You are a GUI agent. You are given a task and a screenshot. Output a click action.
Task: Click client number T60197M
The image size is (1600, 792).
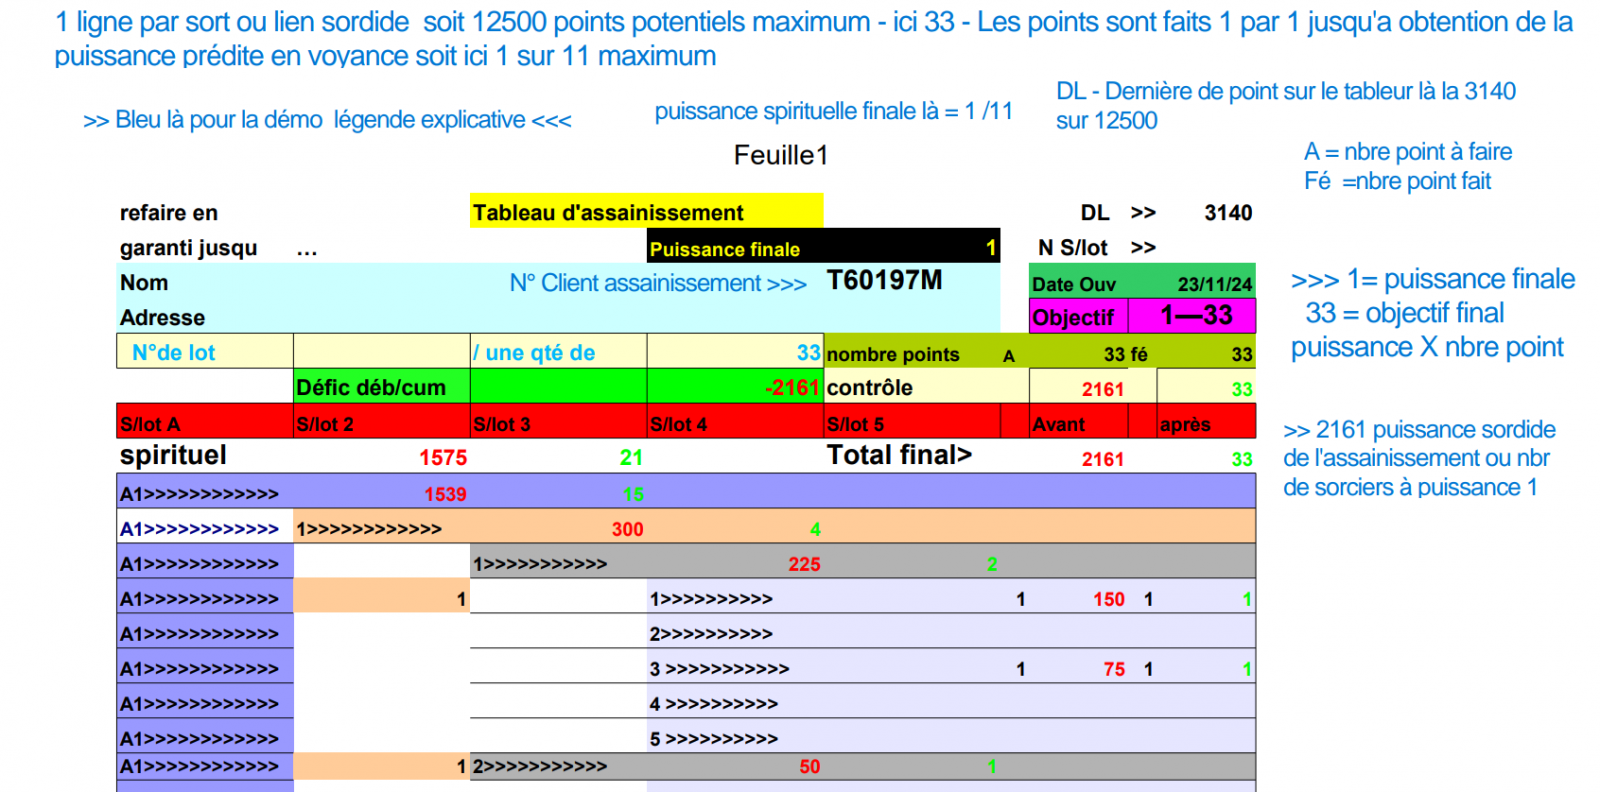884,281
